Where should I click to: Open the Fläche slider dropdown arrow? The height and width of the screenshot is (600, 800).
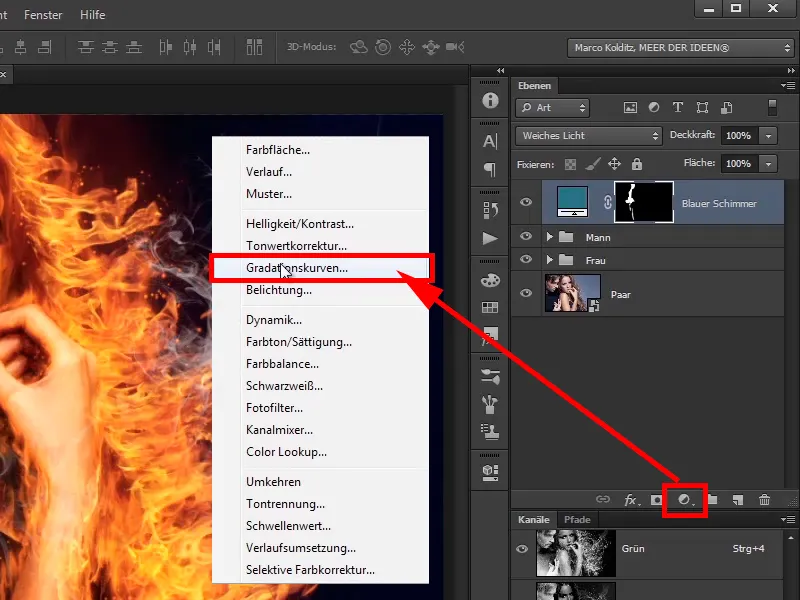point(768,164)
